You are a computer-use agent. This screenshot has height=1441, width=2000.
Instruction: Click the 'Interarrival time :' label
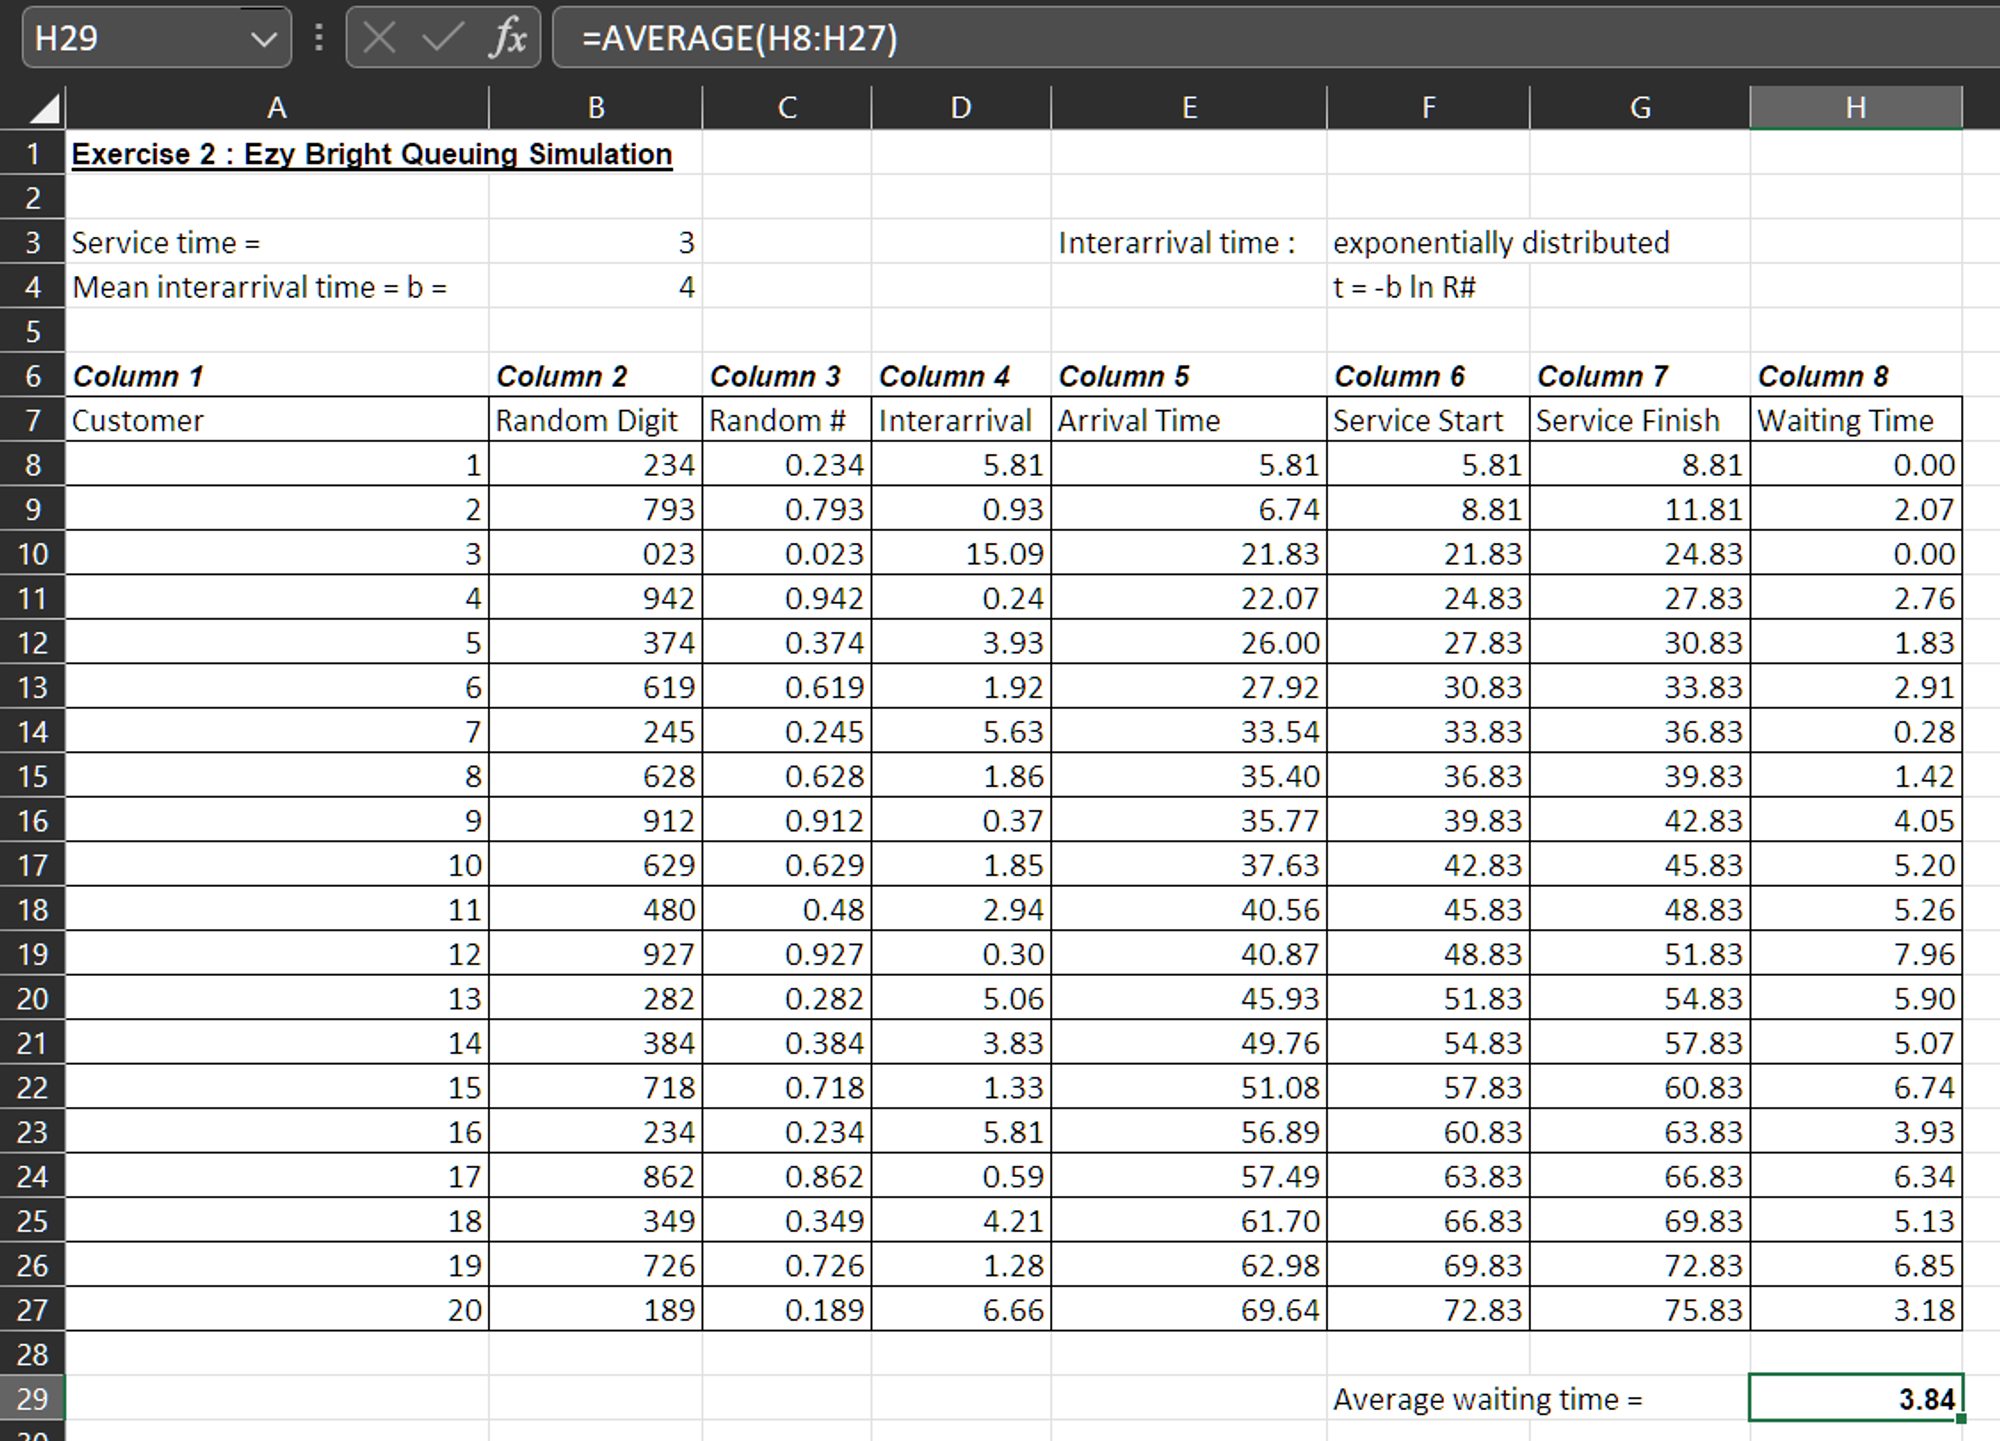(1177, 242)
